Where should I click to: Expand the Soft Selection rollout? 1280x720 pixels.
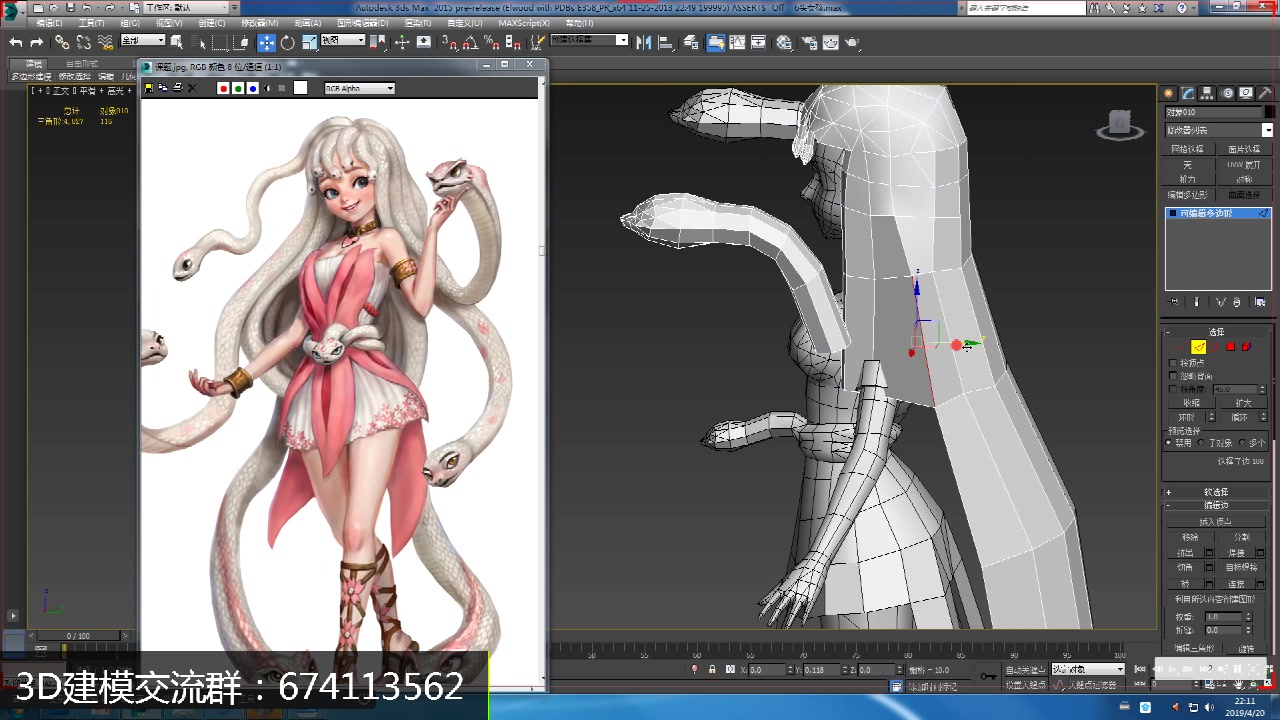pos(1218,492)
